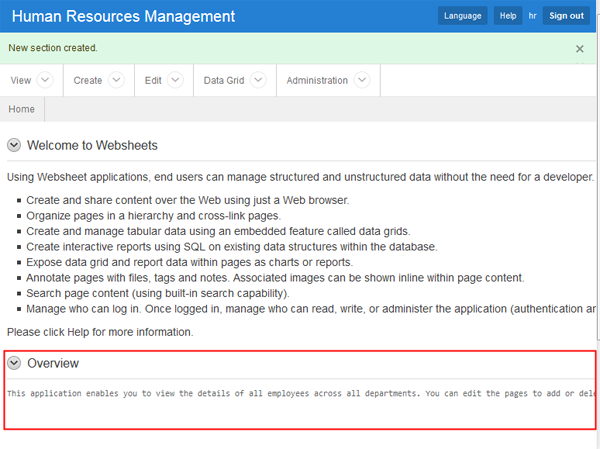Viewport: 600px width, 449px height.
Task: Collapse the Overview section
Action: (14, 363)
